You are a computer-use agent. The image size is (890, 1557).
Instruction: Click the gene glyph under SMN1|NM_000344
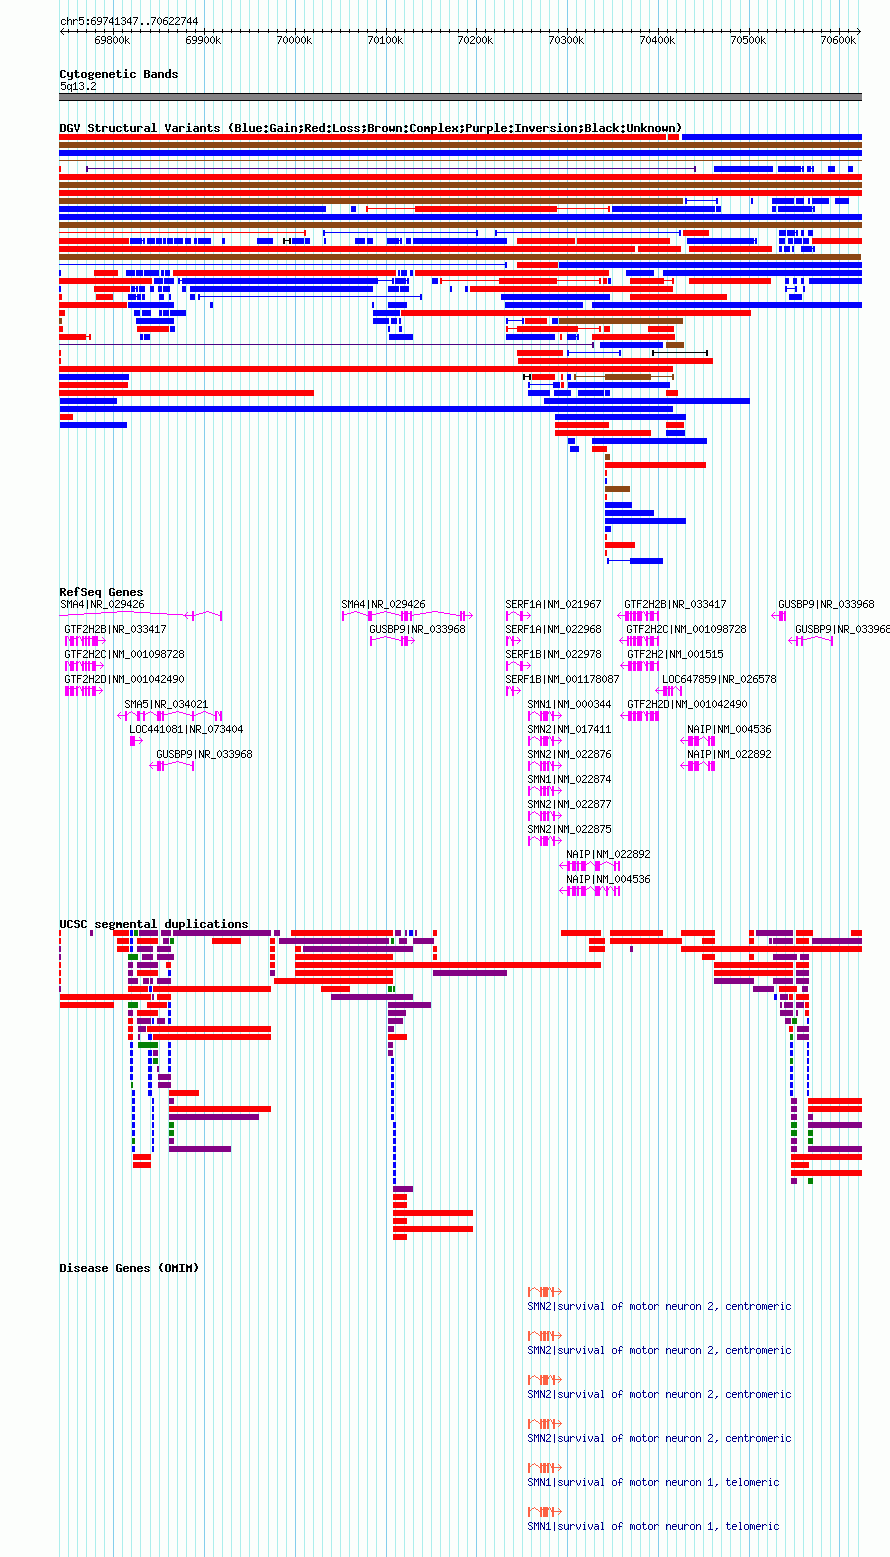pyautogui.click(x=545, y=716)
